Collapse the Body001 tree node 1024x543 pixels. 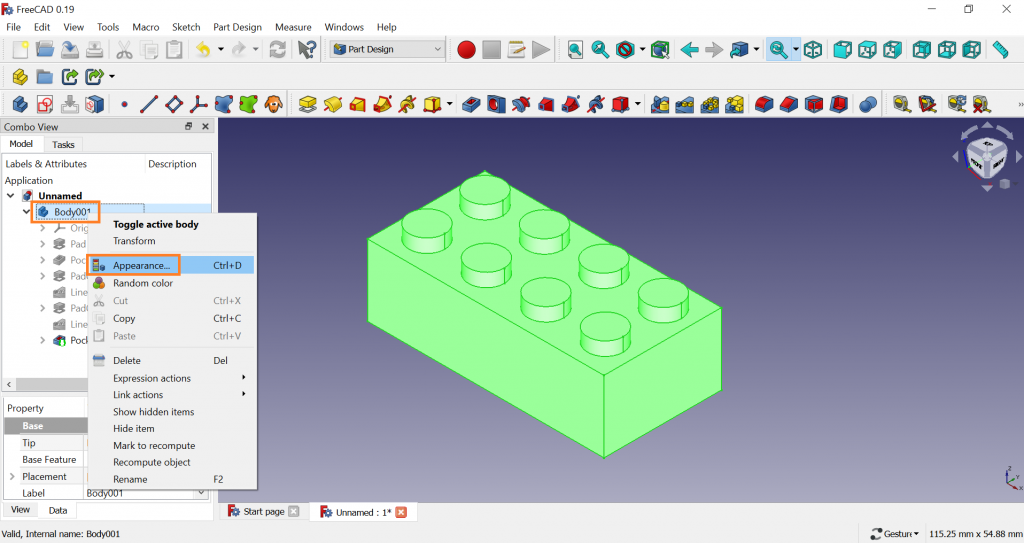pyautogui.click(x=27, y=212)
